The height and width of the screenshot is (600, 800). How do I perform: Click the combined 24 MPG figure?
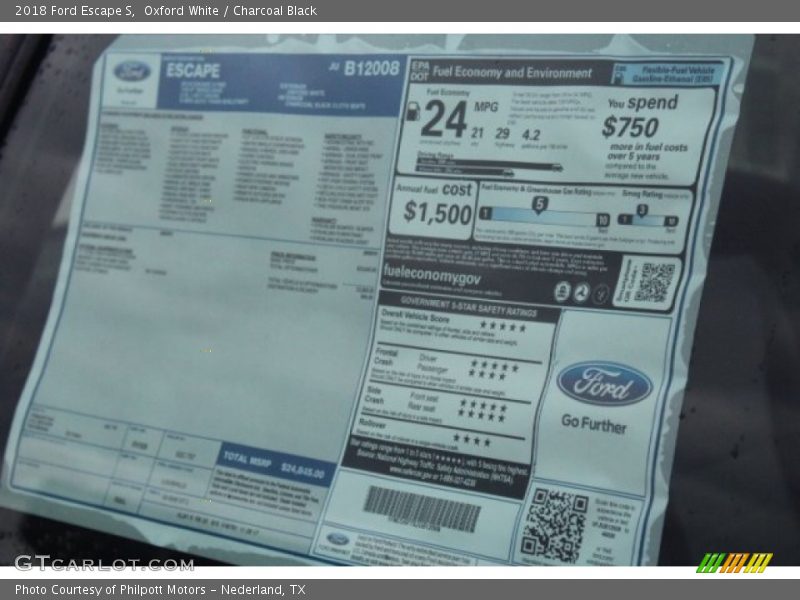[444, 119]
